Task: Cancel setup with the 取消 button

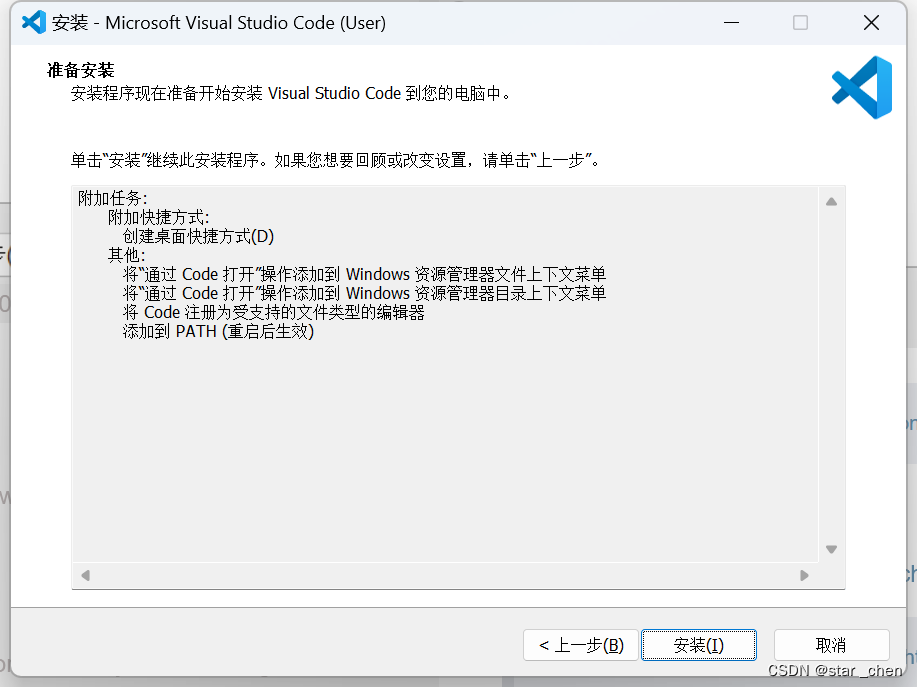Action: 831,645
